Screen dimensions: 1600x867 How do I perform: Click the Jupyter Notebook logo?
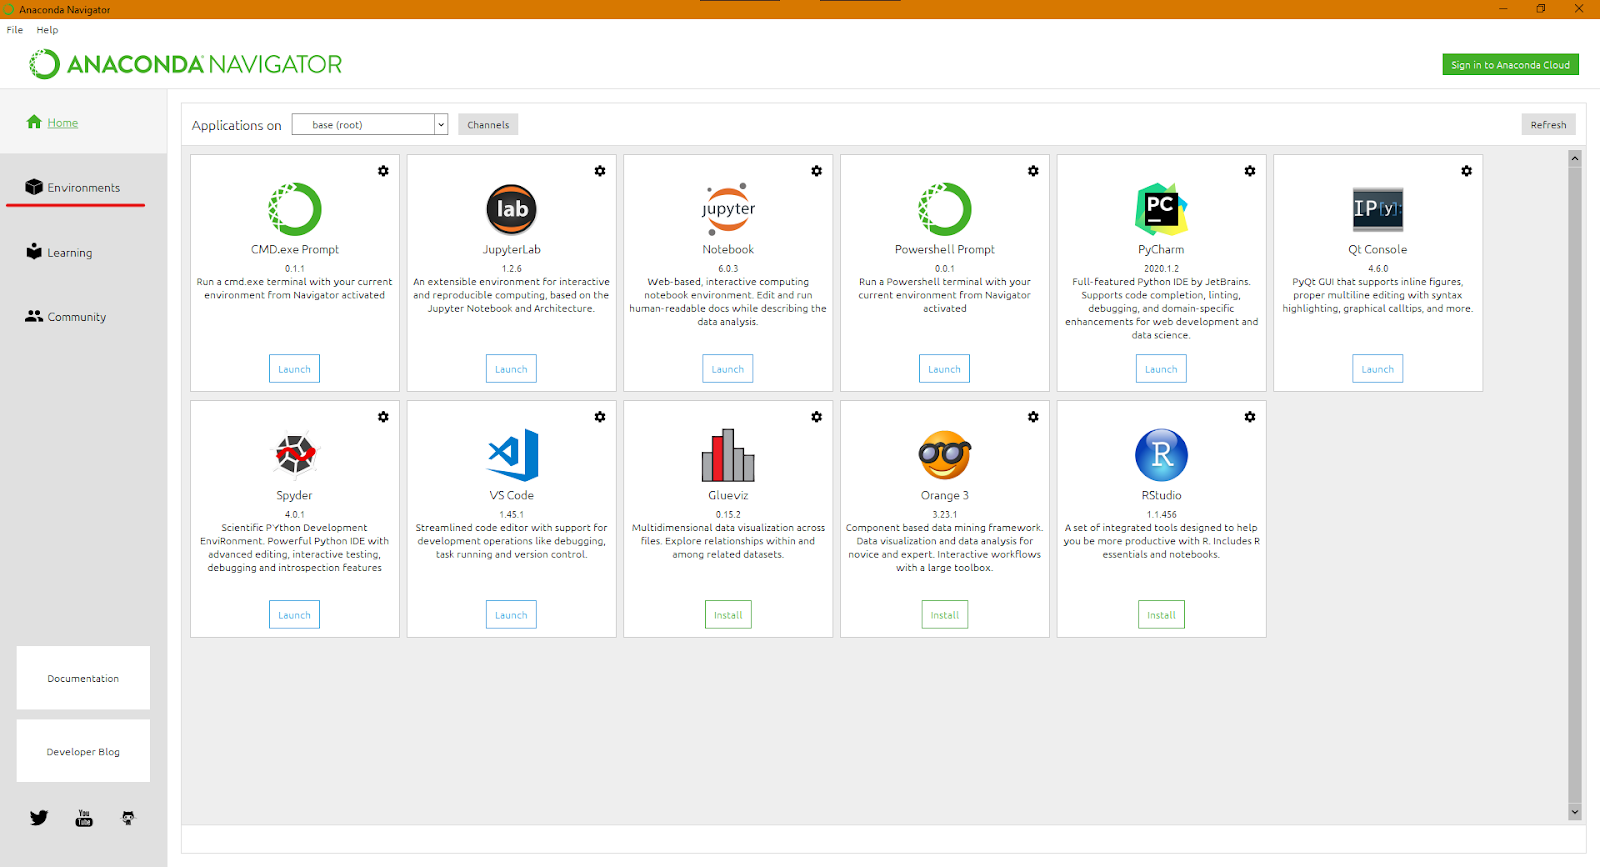pos(728,208)
